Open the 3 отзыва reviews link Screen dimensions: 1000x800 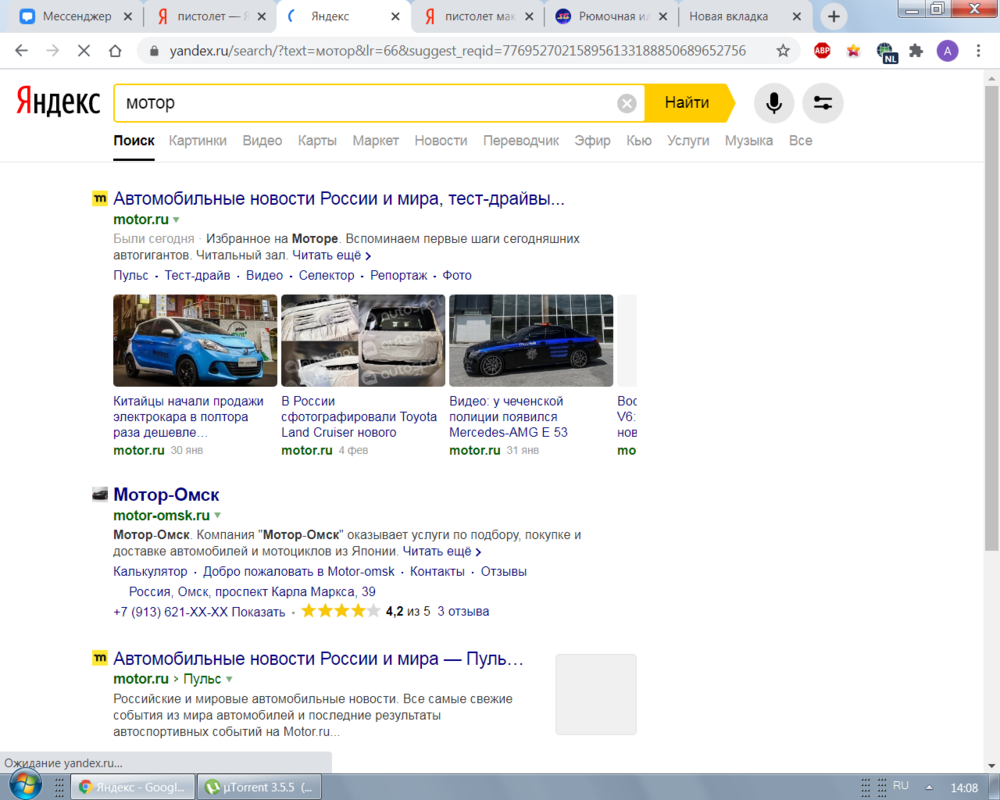[463, 612]
